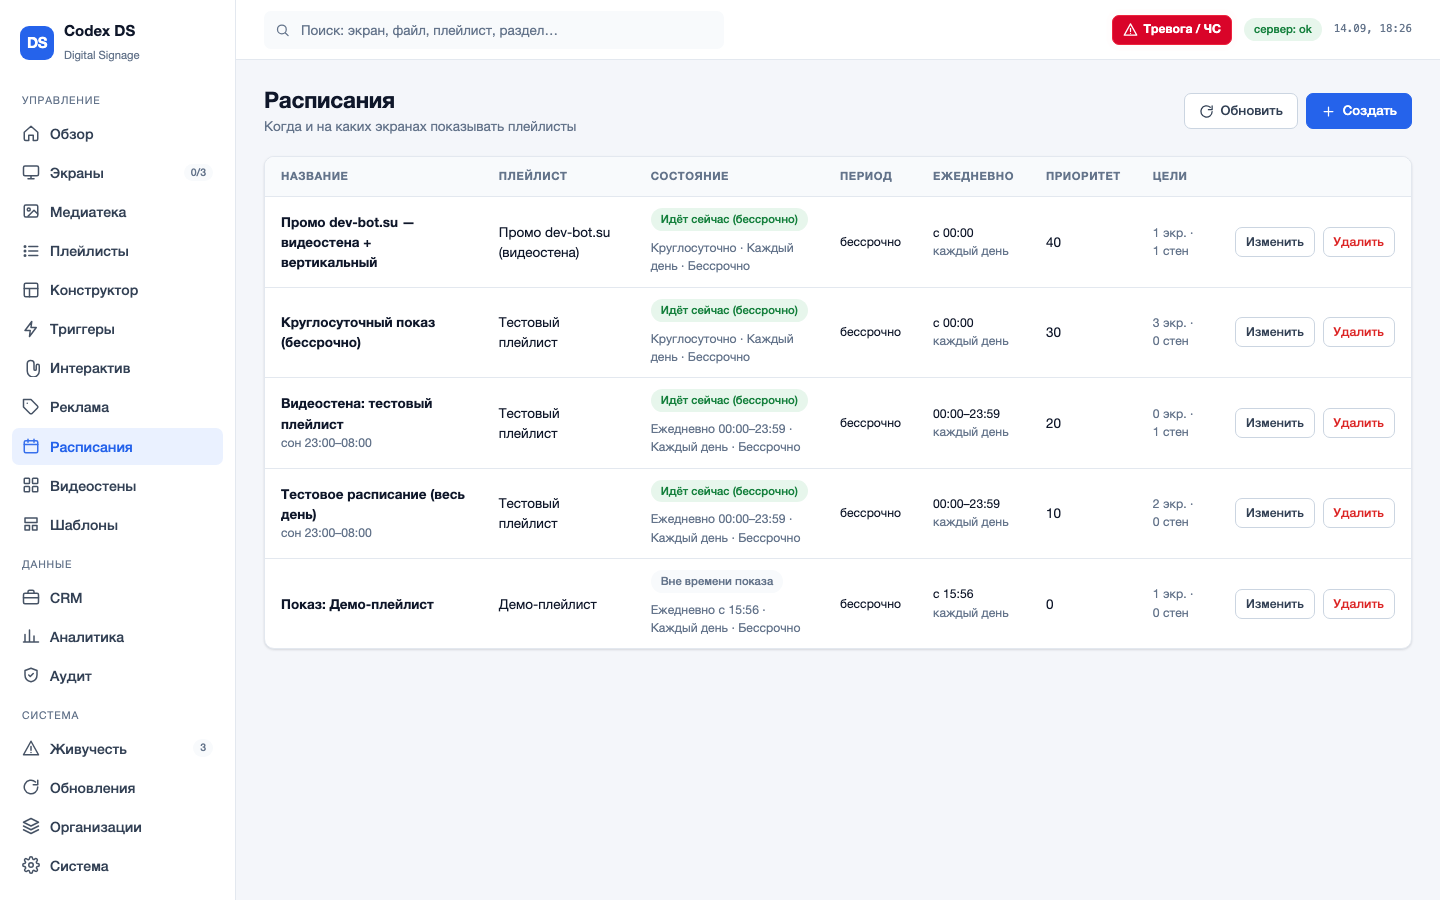Click the Аналитика bar chart icon
The height and width of the screenshot is (900, 1440).
point(31,637)
